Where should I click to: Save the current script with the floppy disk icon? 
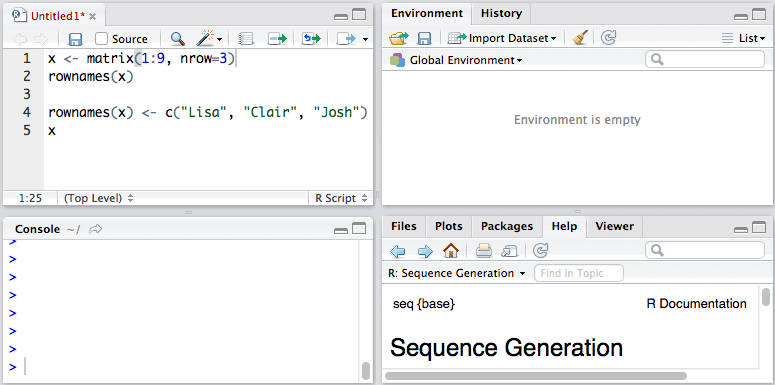[x=75, y=39]
